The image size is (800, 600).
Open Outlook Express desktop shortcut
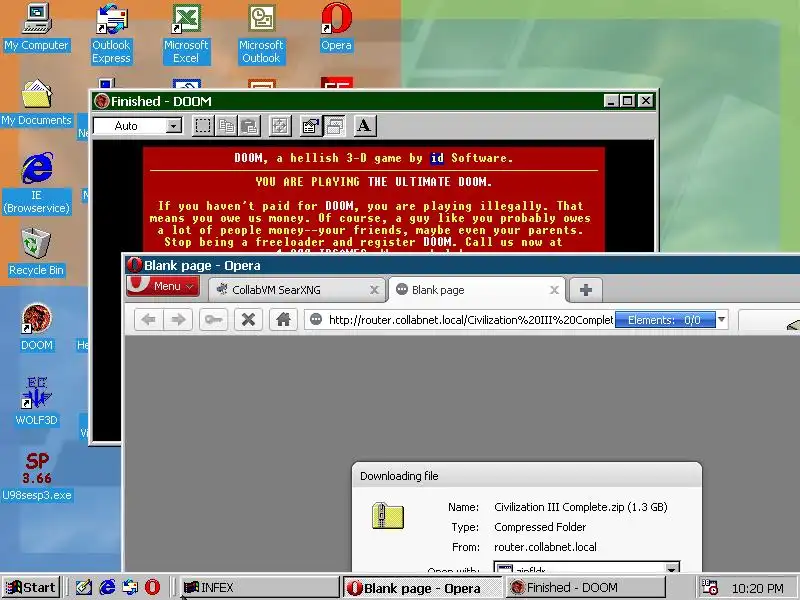[111, 33]
